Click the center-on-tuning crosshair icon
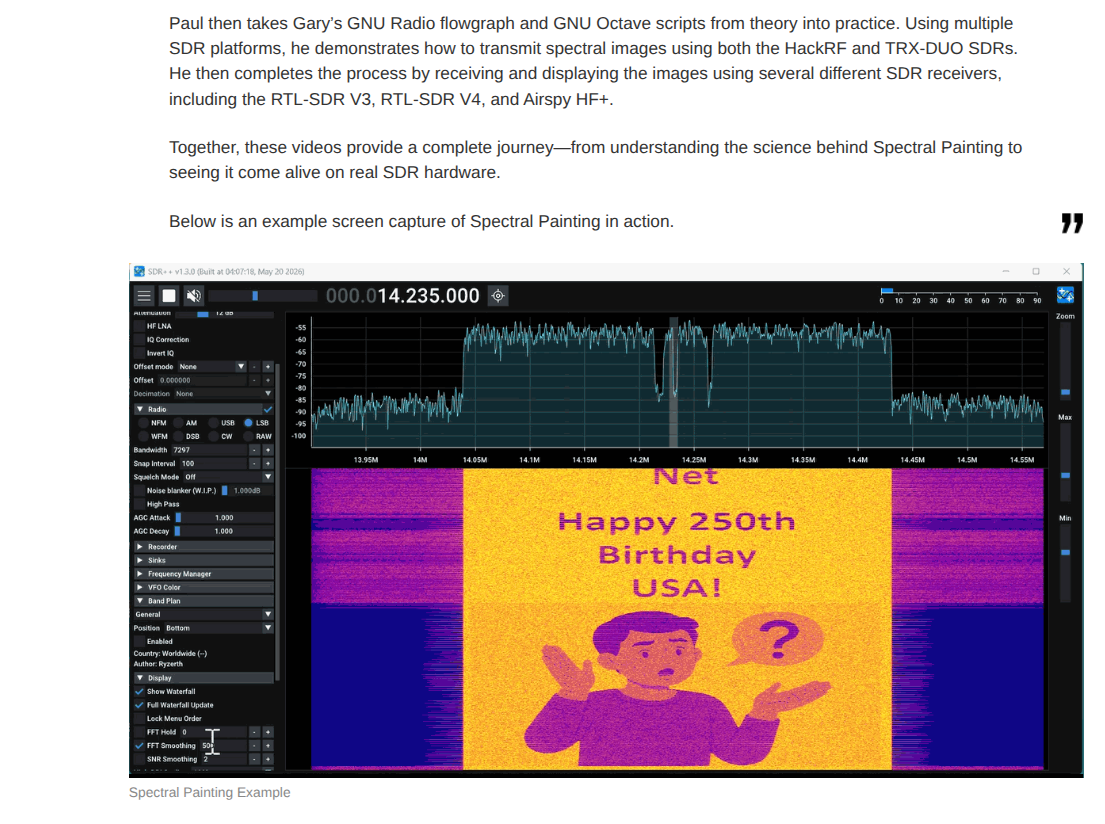Viewport: 1105px width, 824px height. point(498,296)
